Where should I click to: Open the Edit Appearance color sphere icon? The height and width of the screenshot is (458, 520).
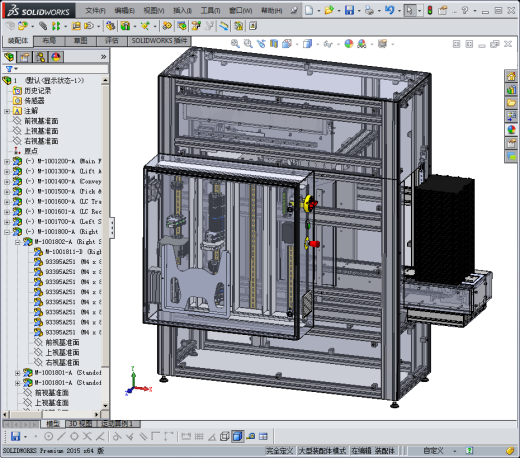349,44
